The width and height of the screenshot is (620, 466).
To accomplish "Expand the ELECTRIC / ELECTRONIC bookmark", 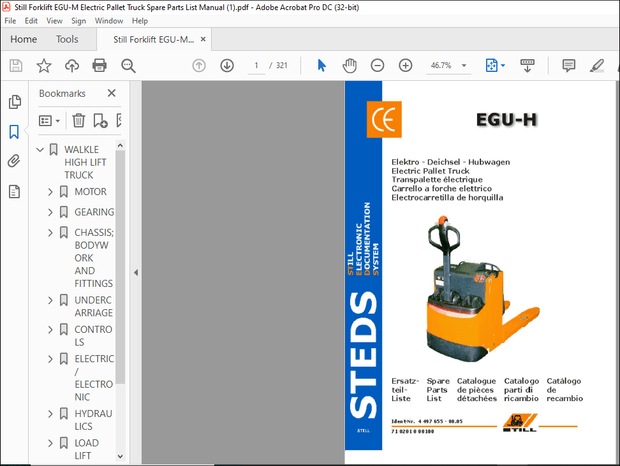I will [x=50, y=359].
